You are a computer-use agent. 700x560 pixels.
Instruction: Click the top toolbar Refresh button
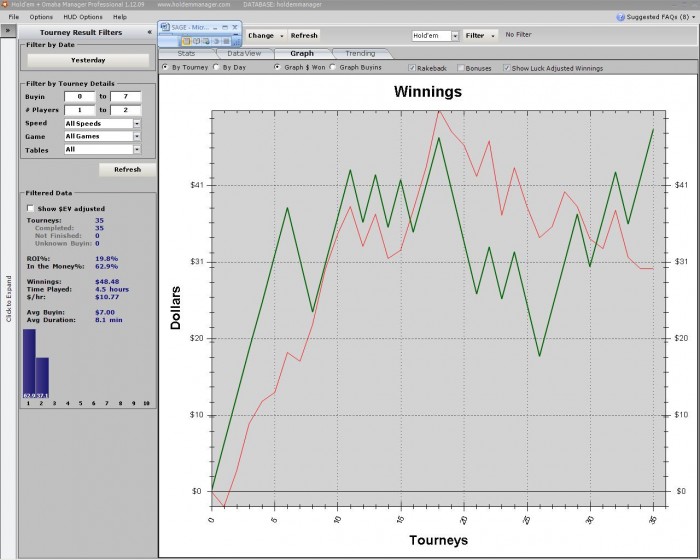click(304, 36)
